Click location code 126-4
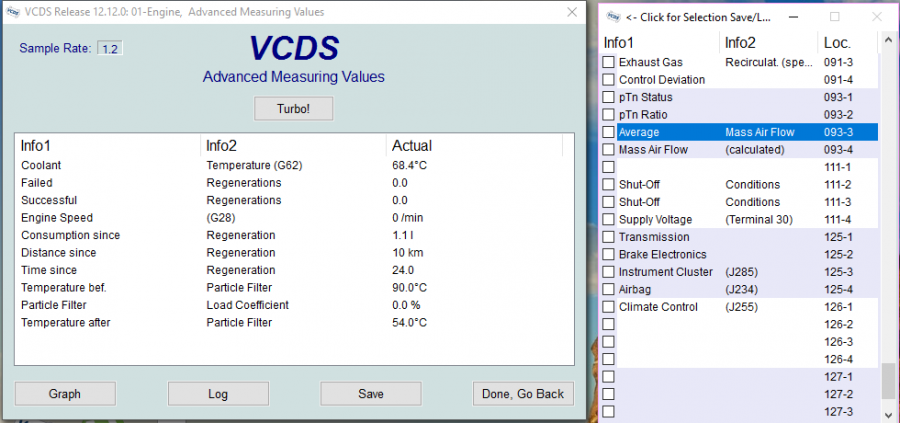This screenshot has width=900, height=423. [x=839, y=359]
